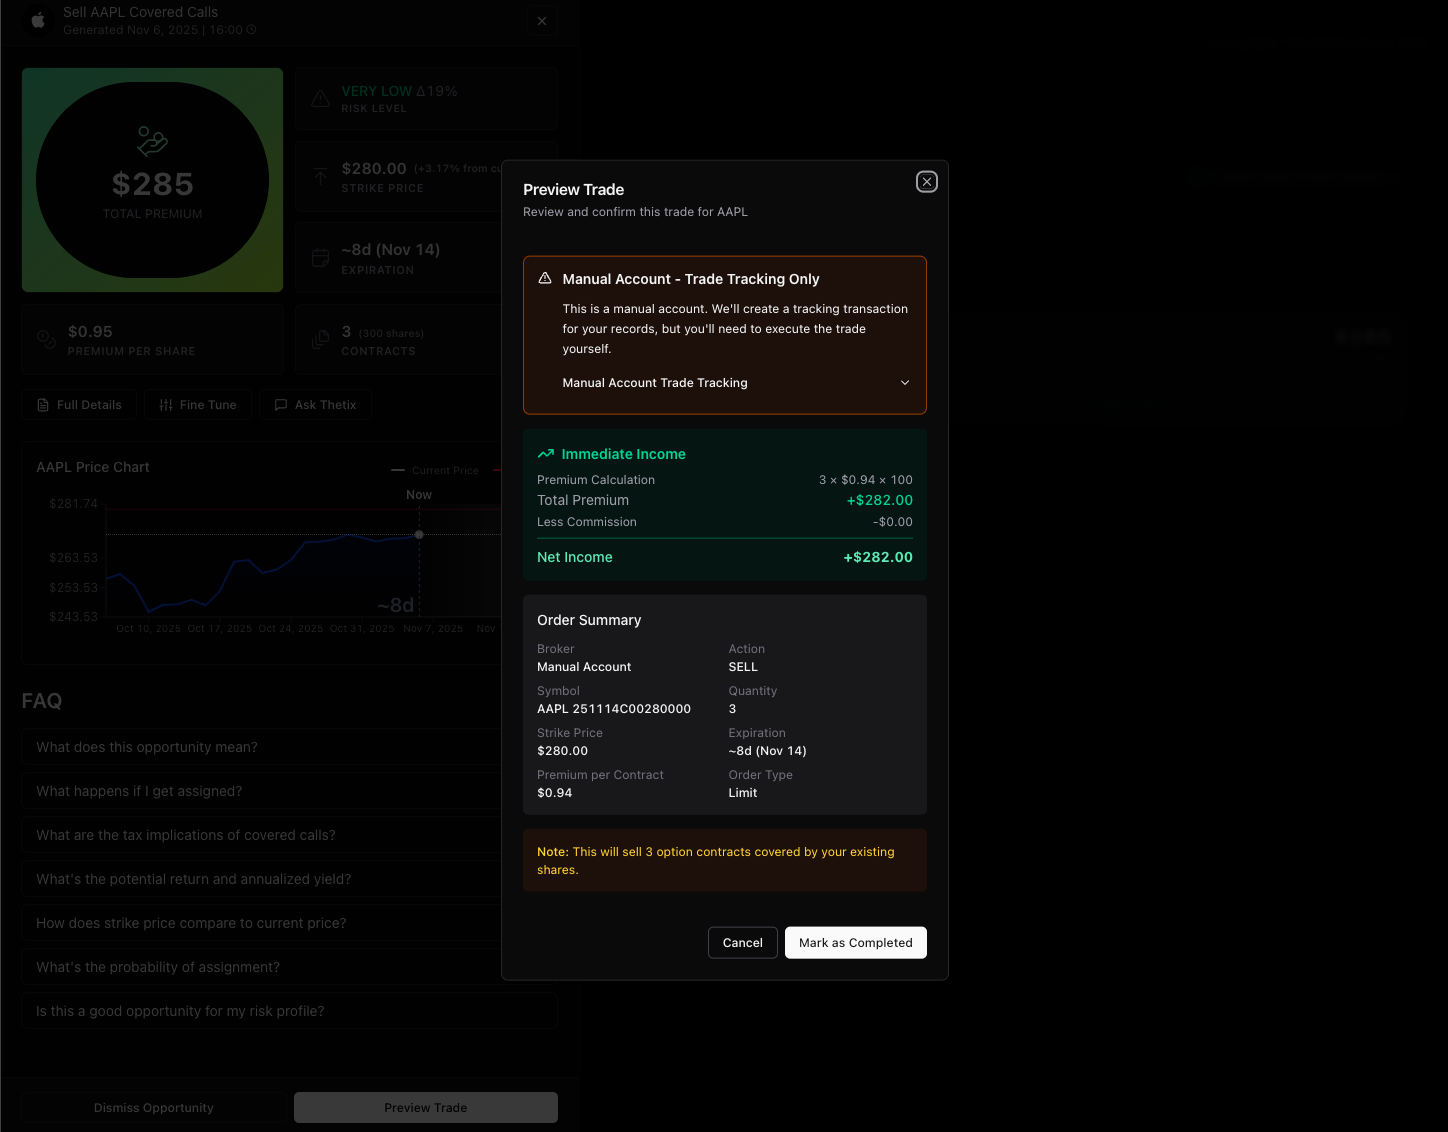The height and width of the screenshot is (1132, 1448).
Task: Click the warning triangle icon in Manual Account notice
Action: (x=545, y=279)
